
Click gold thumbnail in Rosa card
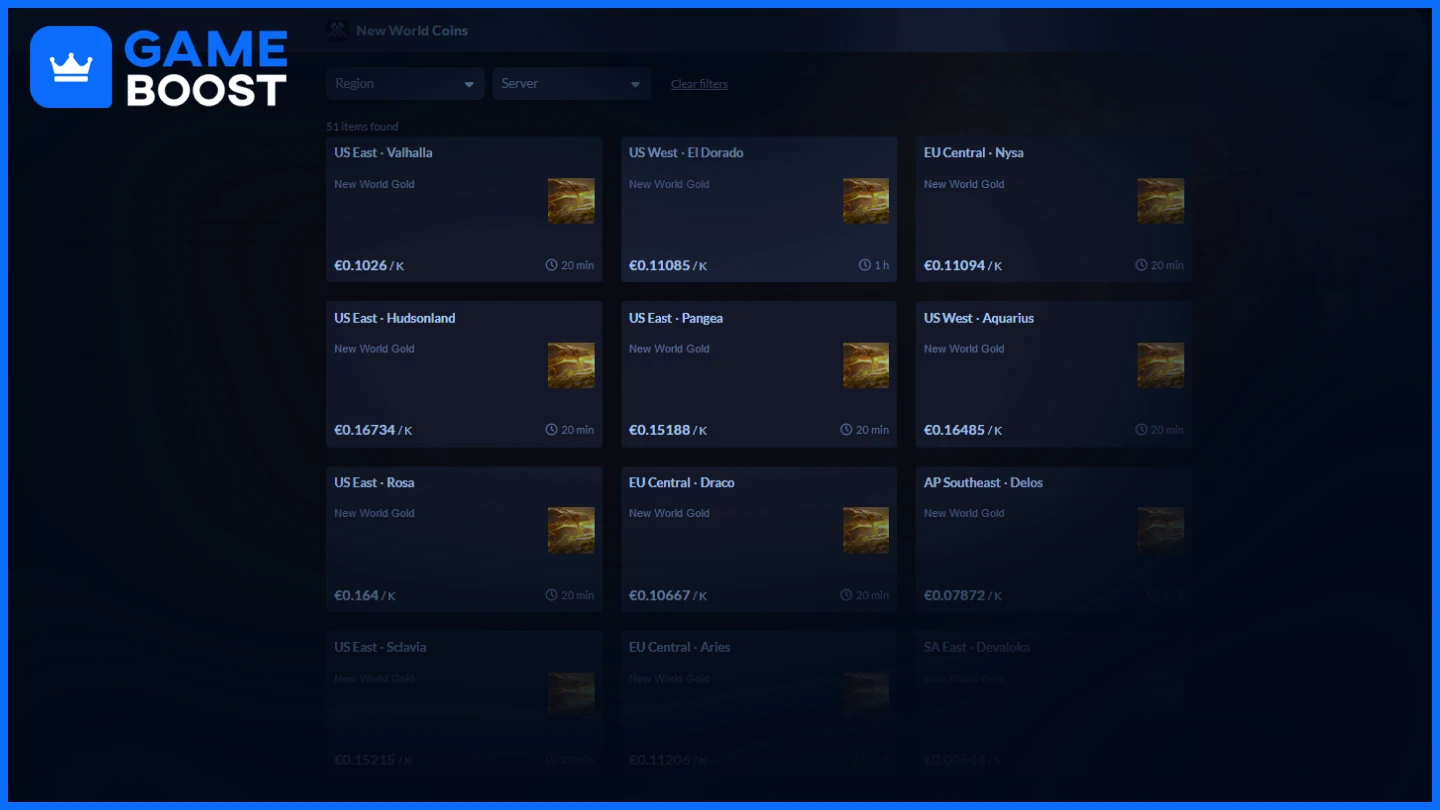click(571, 530)
